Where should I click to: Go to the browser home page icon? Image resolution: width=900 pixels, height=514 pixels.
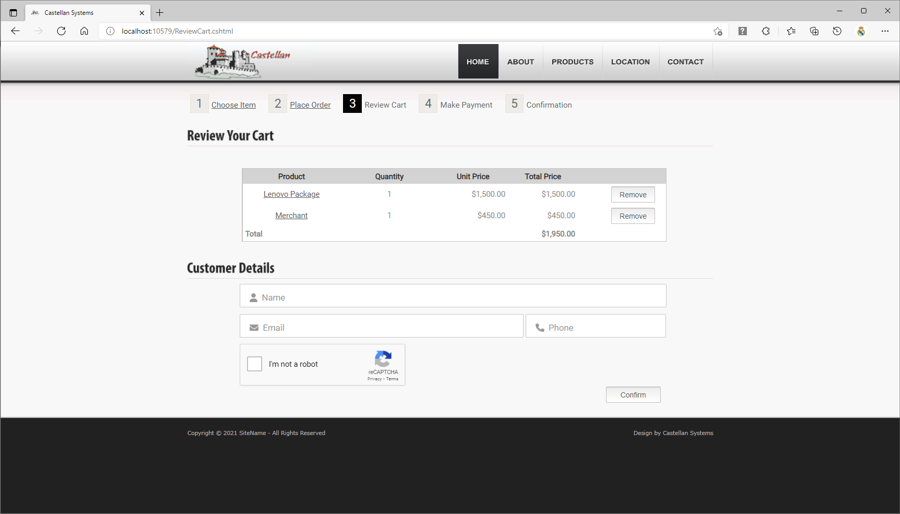coord(84,31)
